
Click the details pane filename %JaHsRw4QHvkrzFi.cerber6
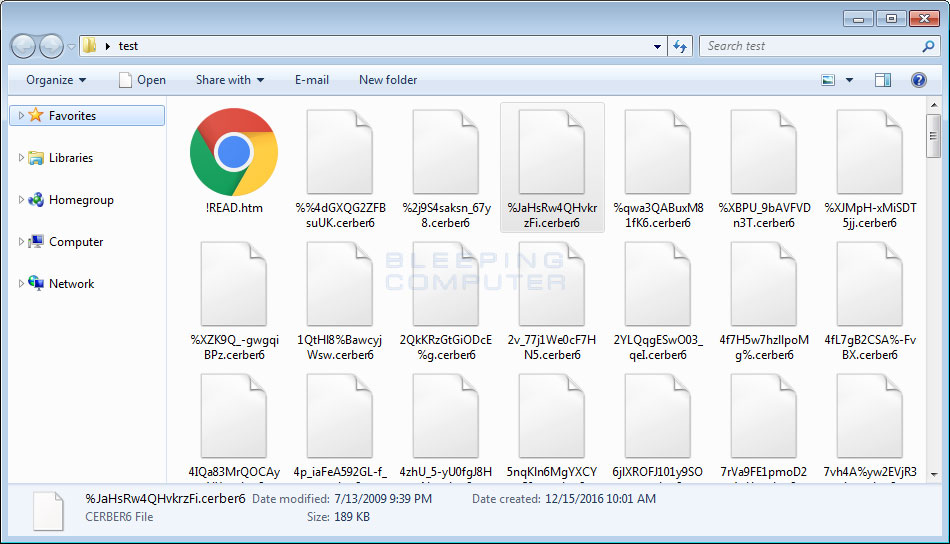point(165,499)
